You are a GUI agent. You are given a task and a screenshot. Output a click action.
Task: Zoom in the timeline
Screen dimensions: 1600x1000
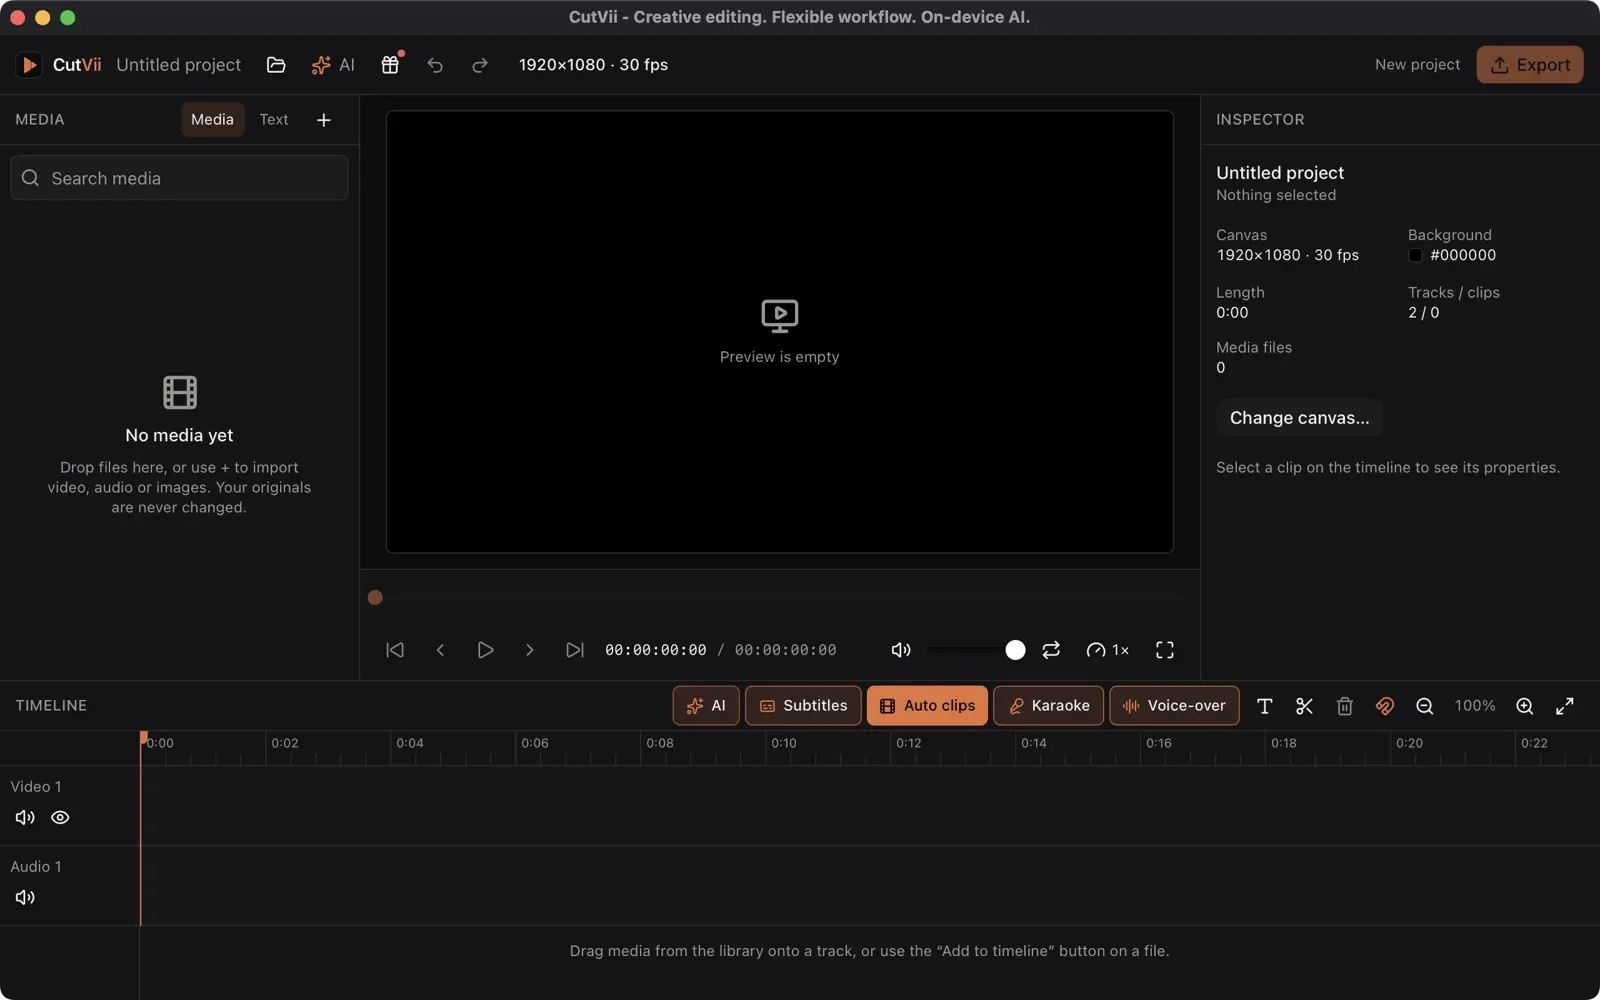click(x=1525, y=706)
